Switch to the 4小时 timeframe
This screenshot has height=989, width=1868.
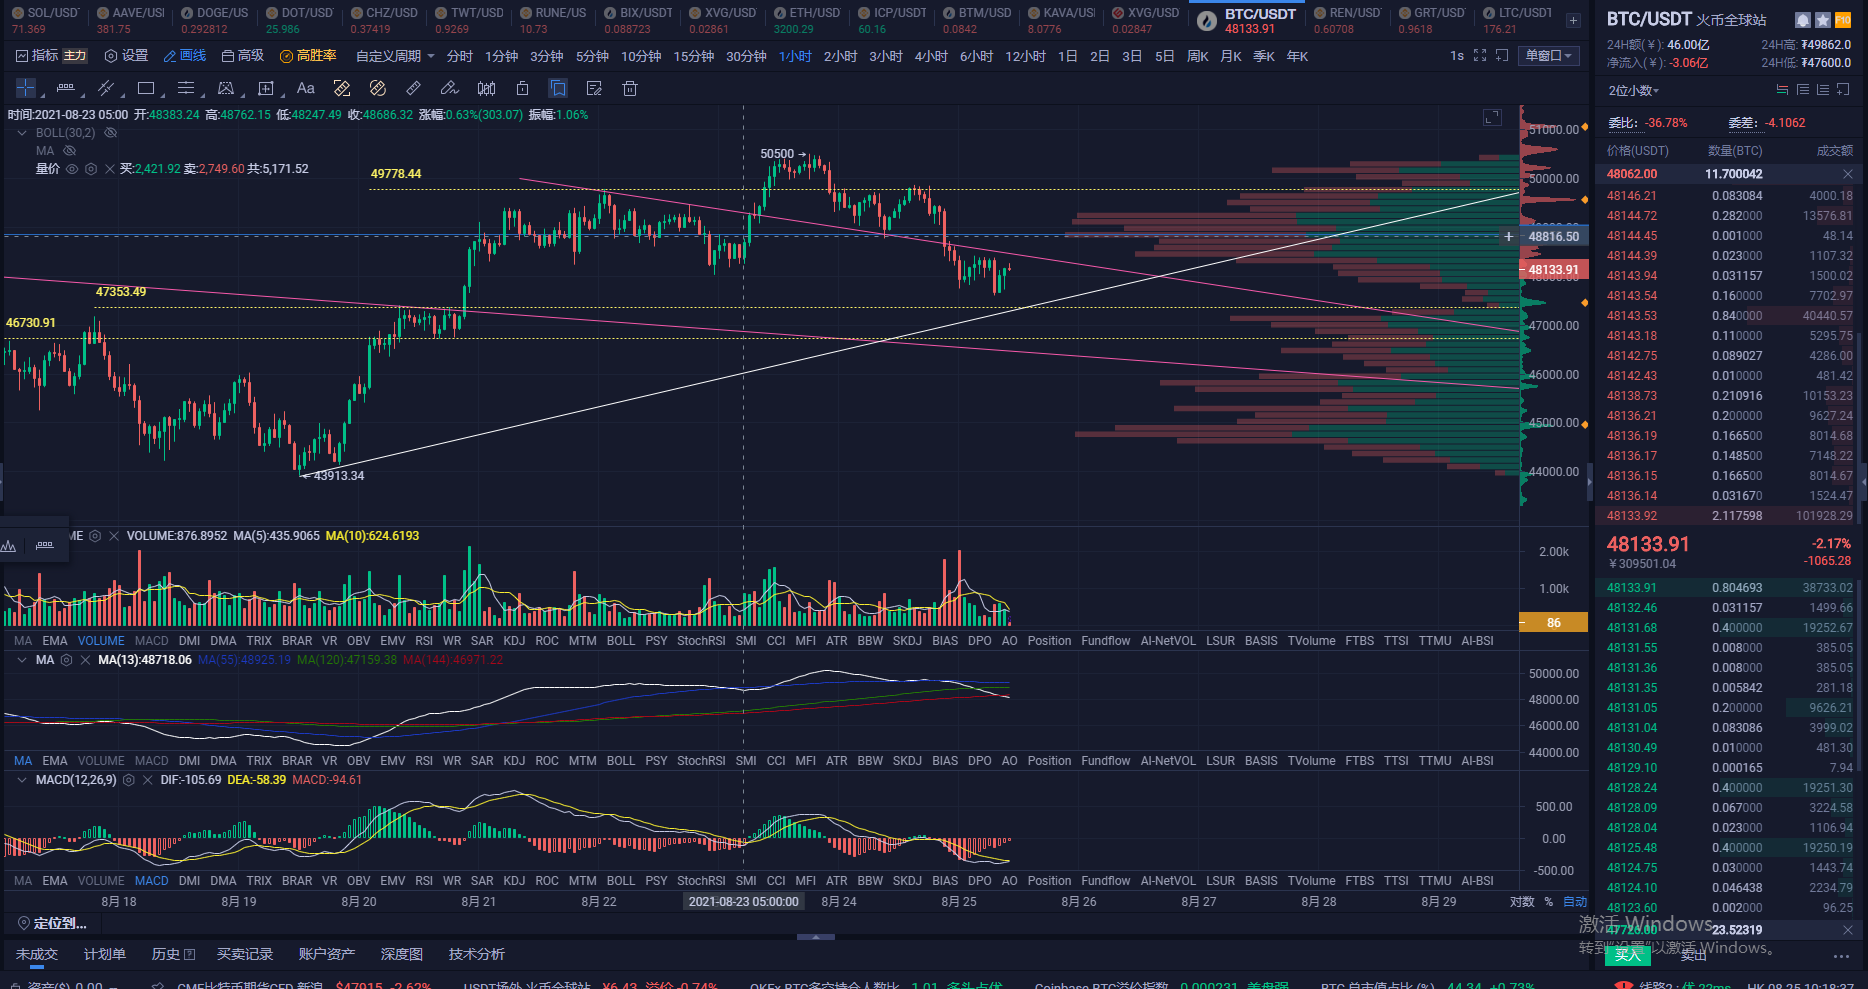point(931,56)
